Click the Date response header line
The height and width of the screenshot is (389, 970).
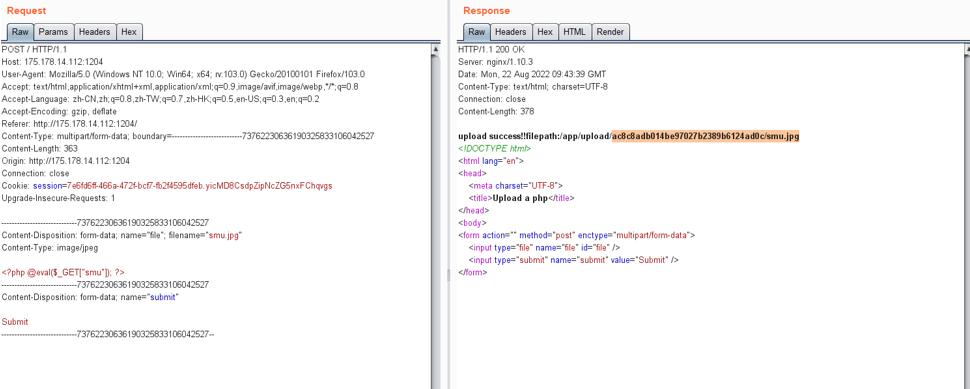(x=532, y=74)
